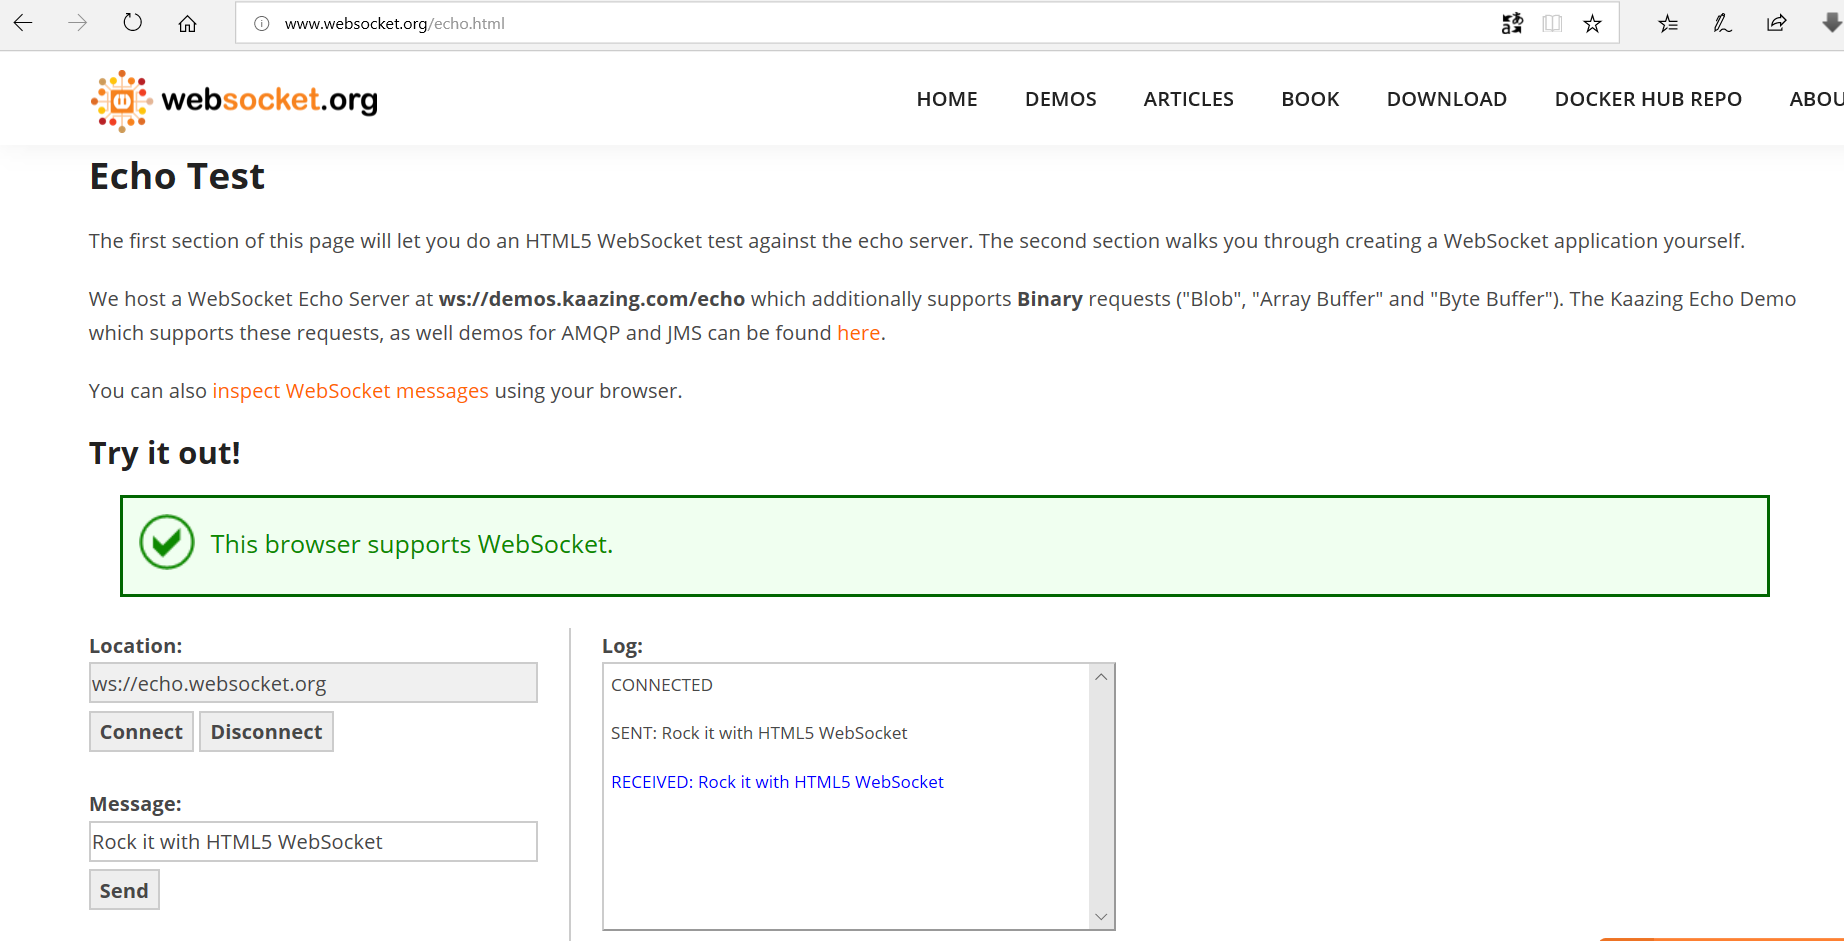The image size is (1844, 941).
Task: Click into the Message text field
Action: 313,842
